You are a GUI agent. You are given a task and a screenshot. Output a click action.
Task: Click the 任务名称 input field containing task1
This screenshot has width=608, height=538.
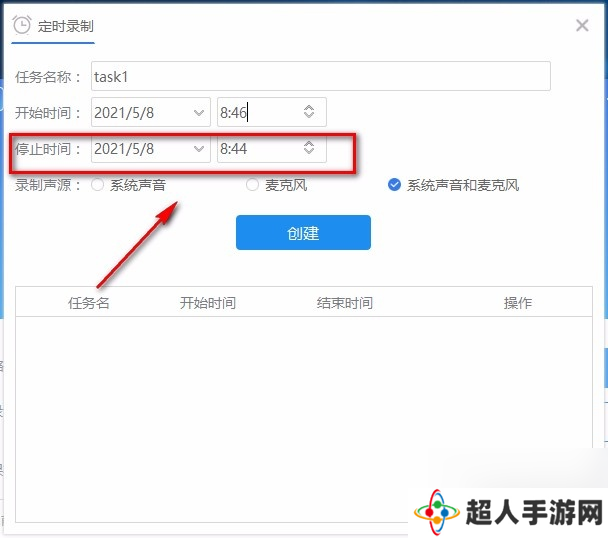point(321,76)
